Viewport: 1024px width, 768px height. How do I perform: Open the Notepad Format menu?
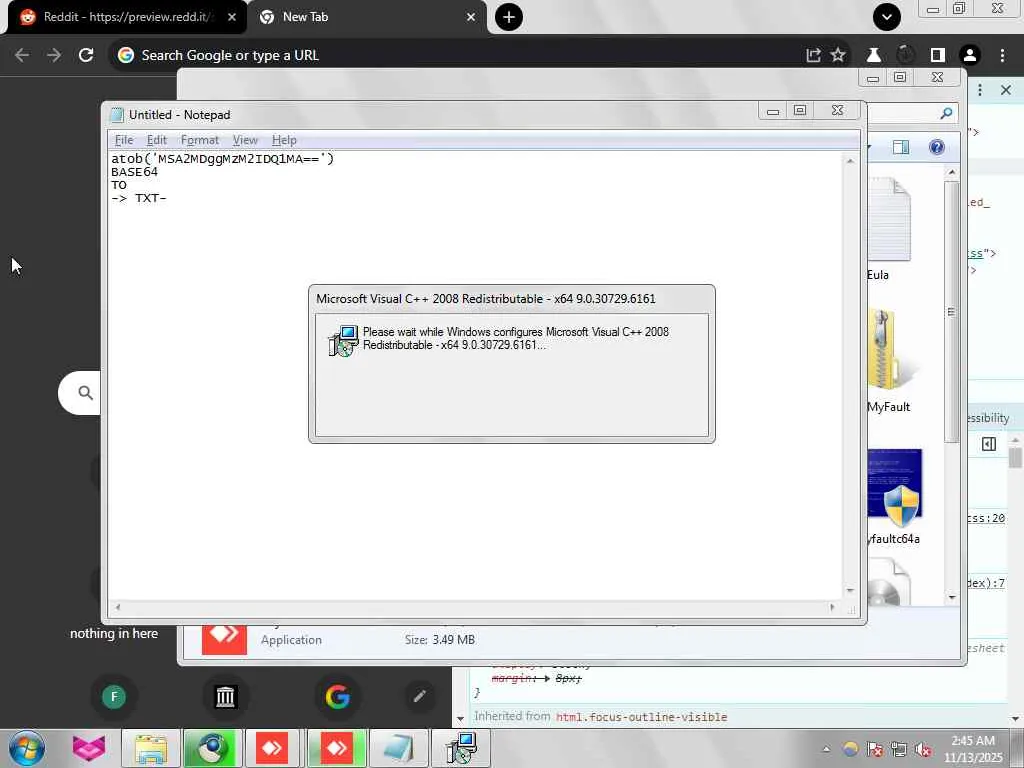199,140
